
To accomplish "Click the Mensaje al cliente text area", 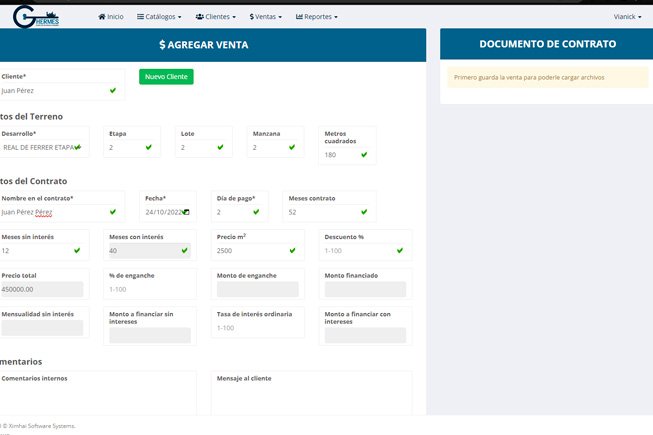I will (312, 399).
